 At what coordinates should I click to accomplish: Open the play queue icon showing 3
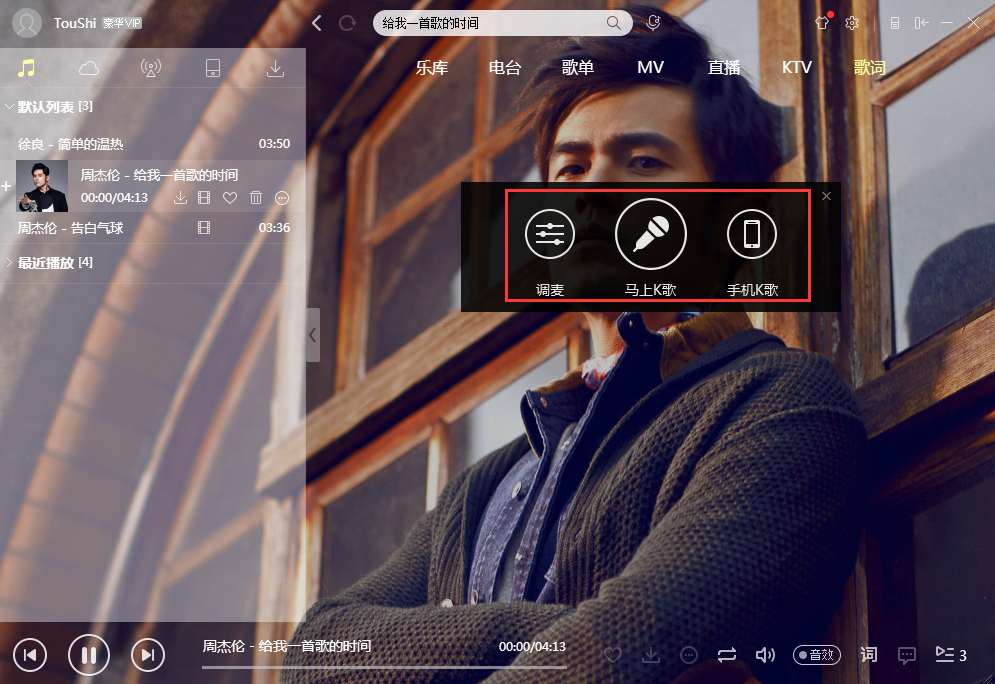(x=950, y=655)
